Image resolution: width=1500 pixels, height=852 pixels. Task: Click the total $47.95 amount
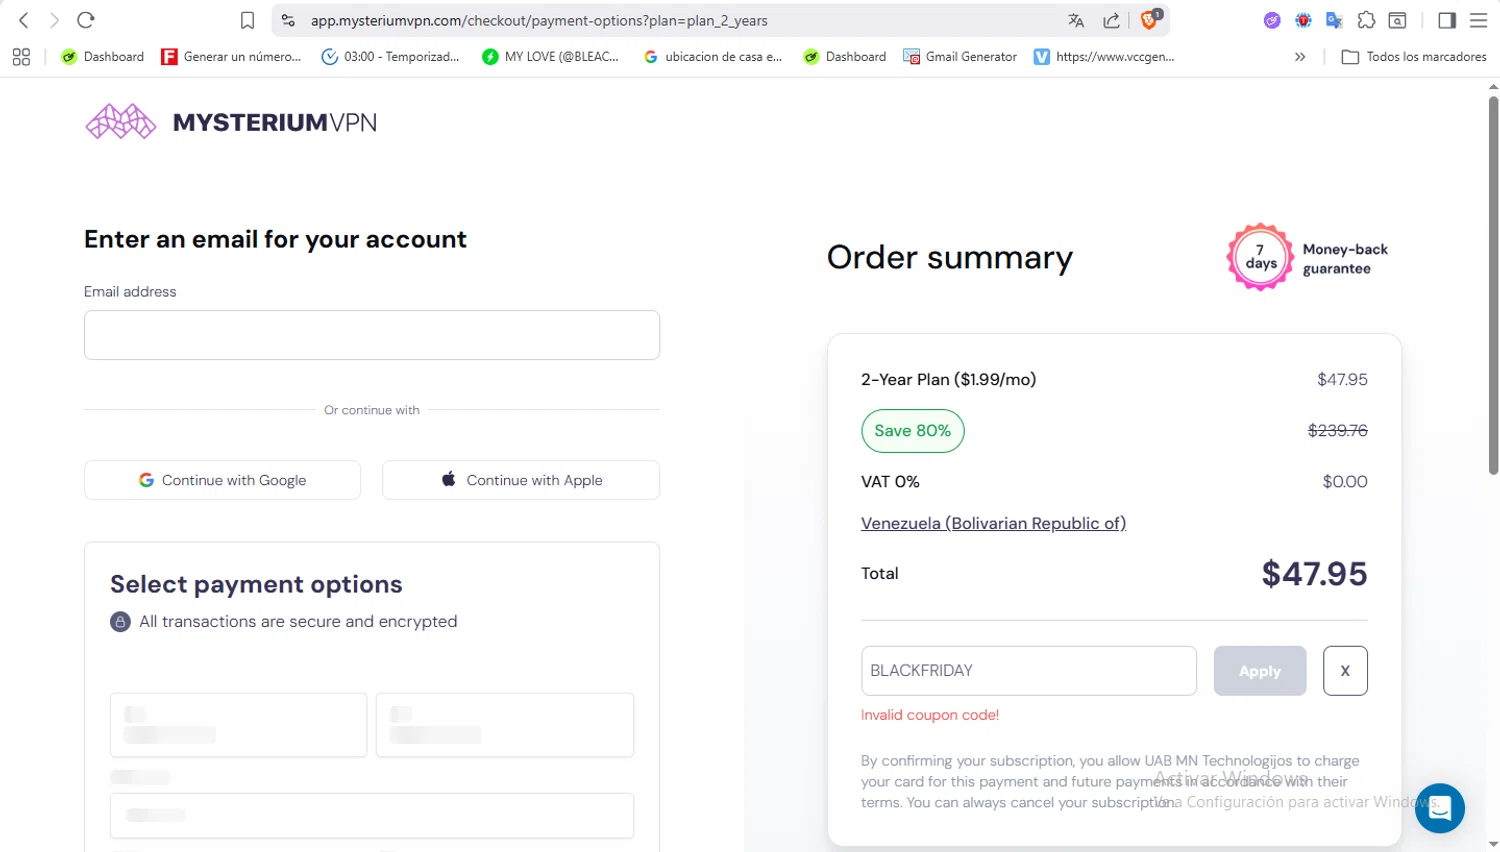tap(1314, 574)
